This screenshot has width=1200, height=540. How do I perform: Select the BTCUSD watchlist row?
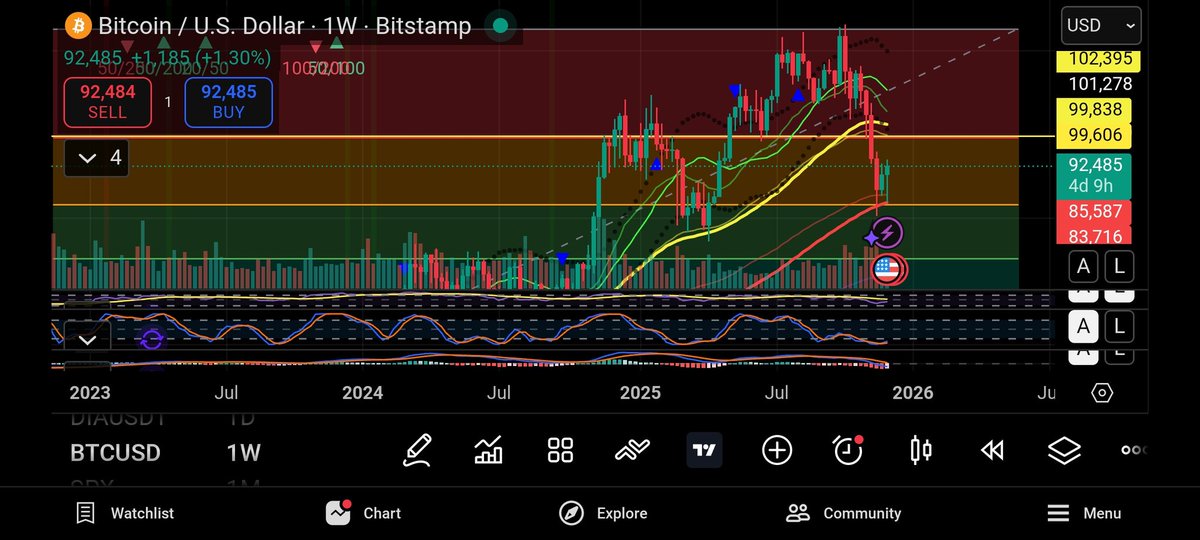pos(165,453)
